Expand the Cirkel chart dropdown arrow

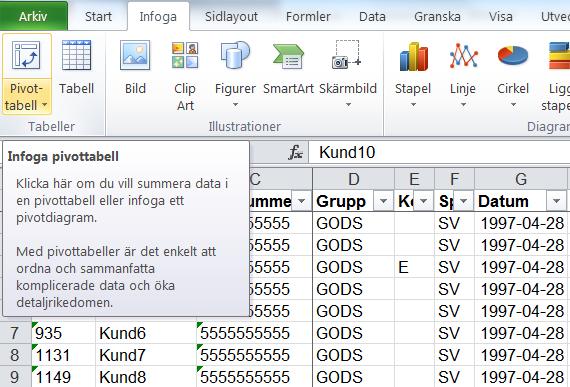[x=513, y=105]
